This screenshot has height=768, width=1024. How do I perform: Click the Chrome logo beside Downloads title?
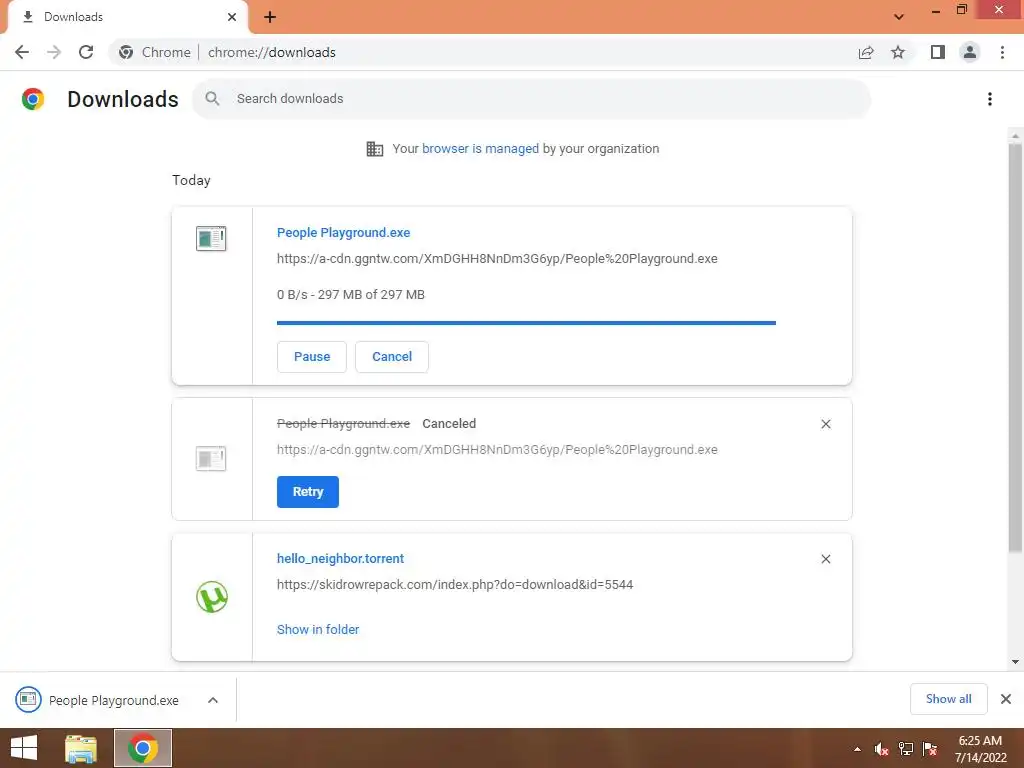[x=33, y=99]
